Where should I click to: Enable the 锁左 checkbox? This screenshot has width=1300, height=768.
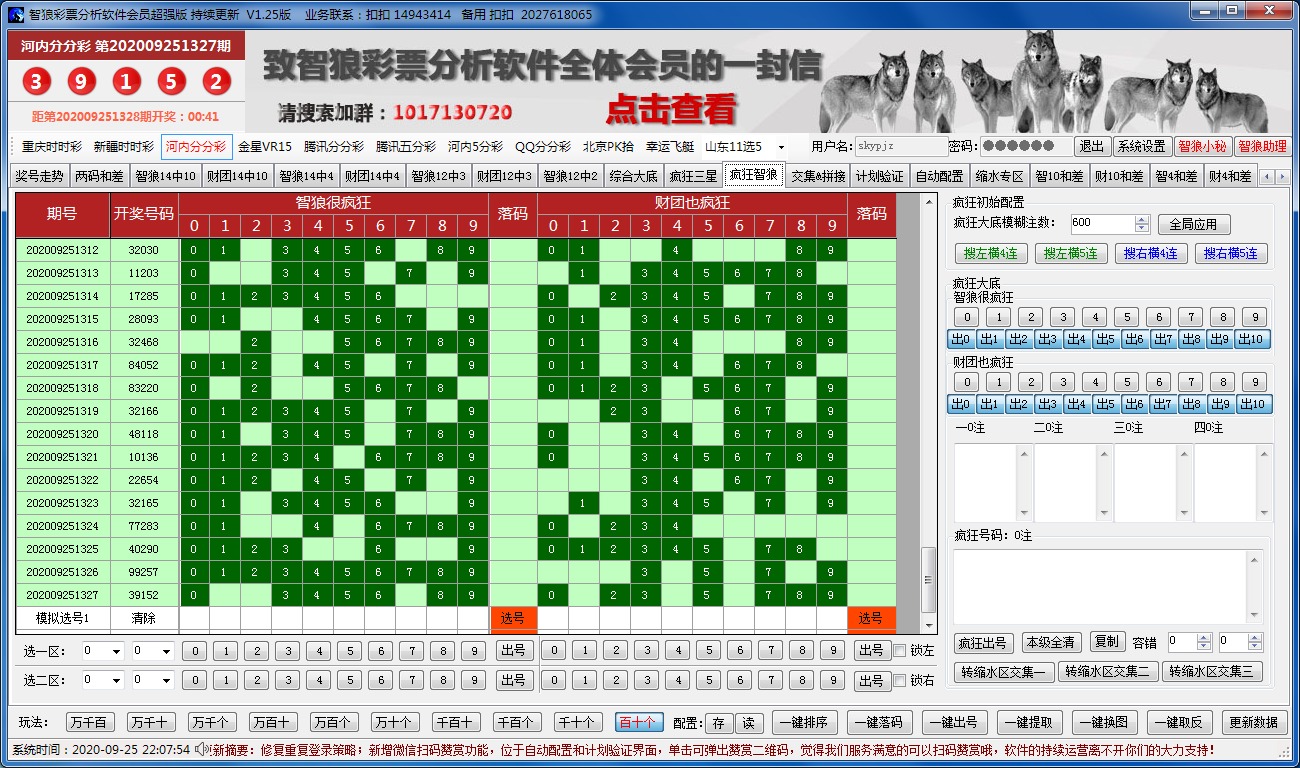point(900,651)
